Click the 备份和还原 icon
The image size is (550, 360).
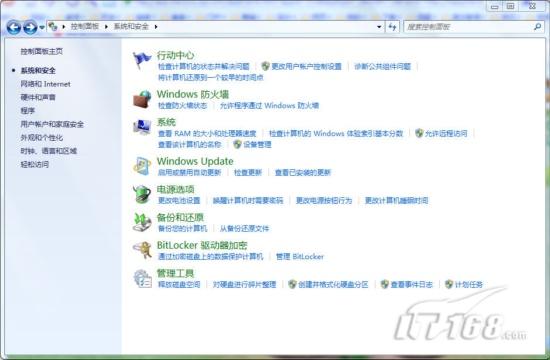click(142, 222)
